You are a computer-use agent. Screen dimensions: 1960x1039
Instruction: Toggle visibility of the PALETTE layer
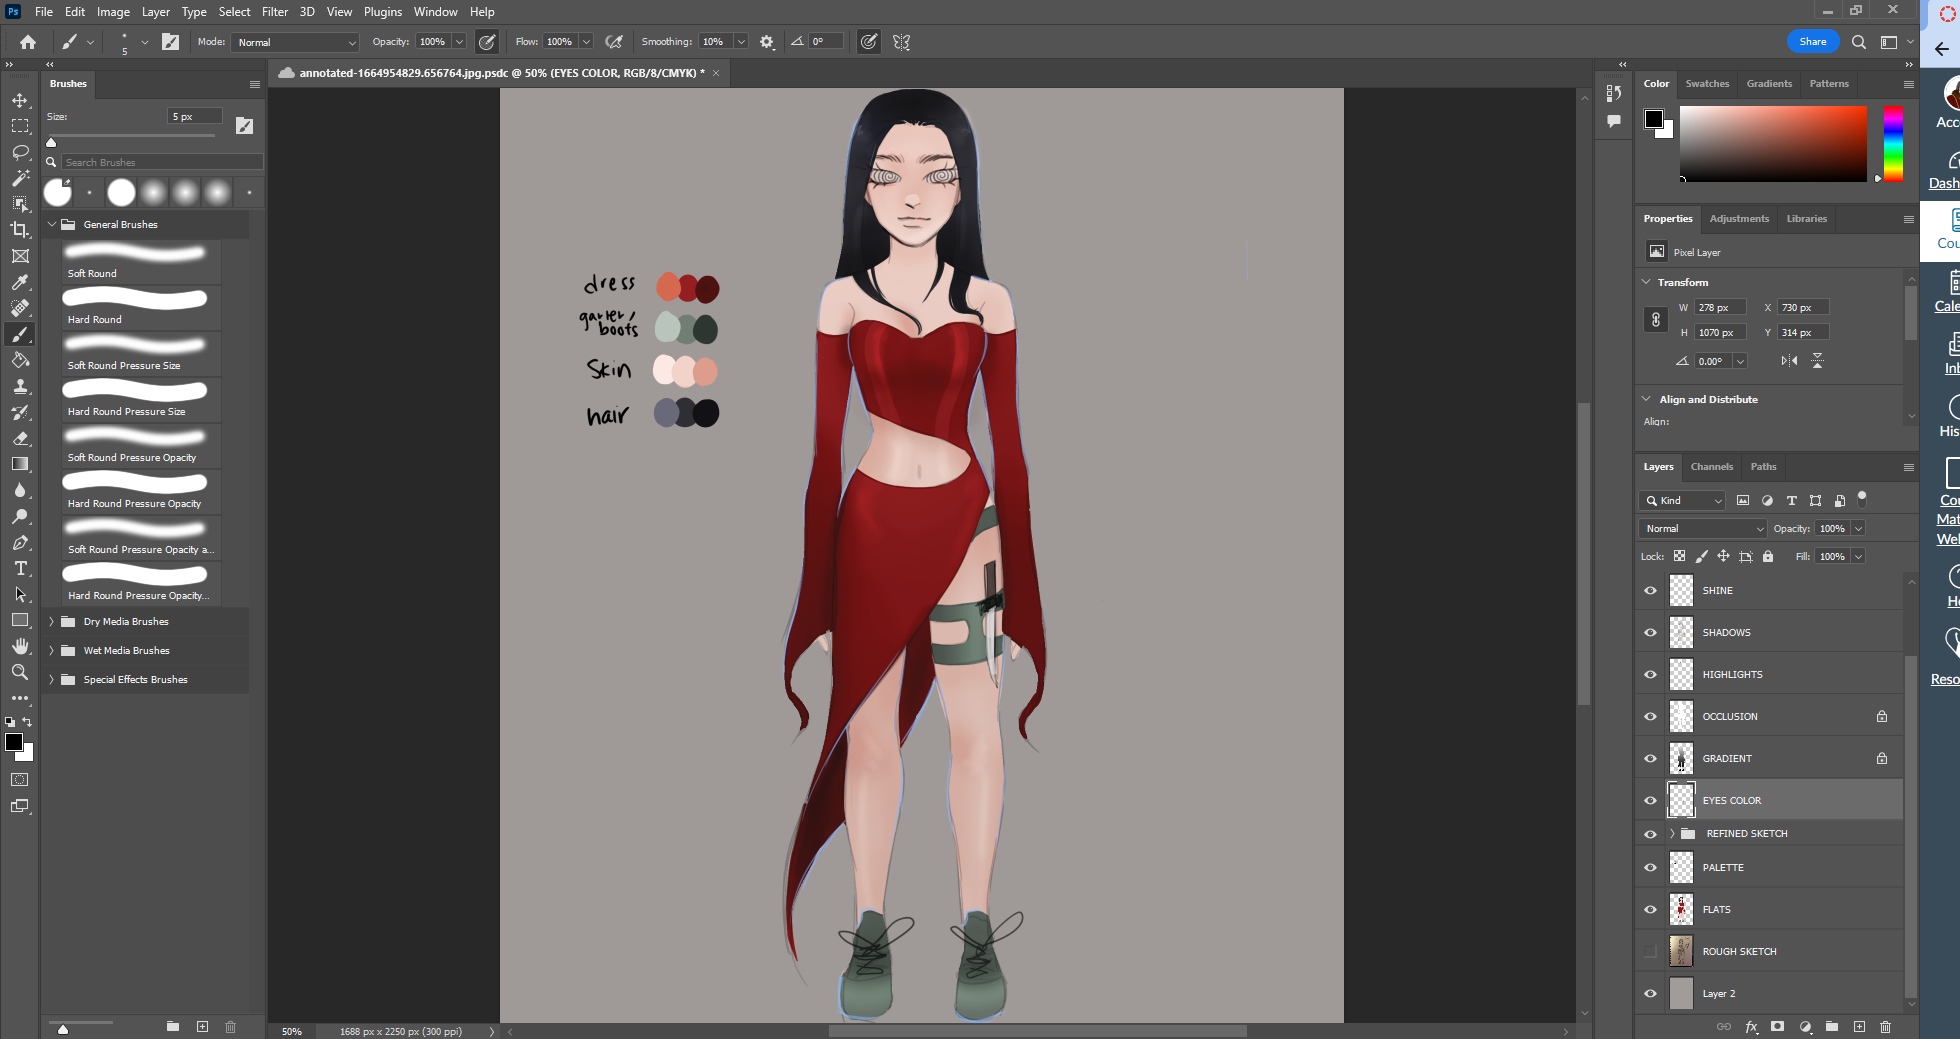pos(1650,868)
